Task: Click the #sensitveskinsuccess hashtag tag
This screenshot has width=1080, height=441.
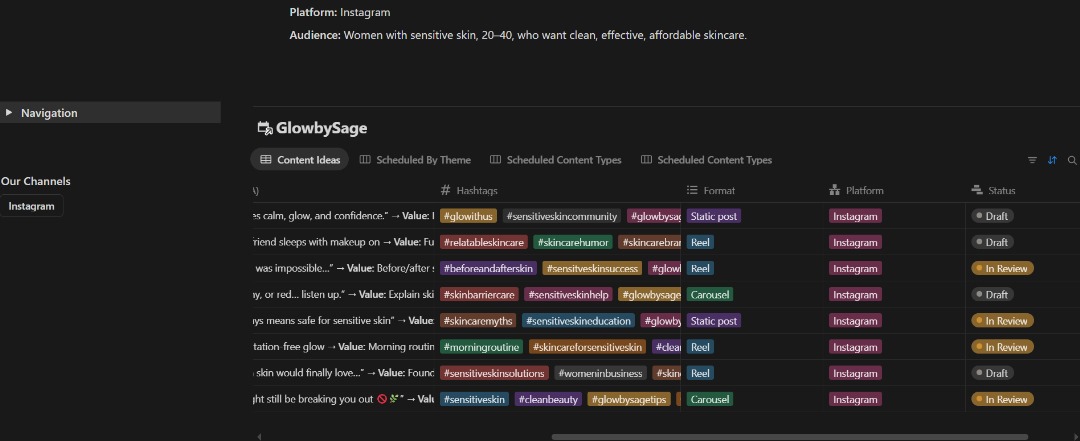Action: point(592,269)
